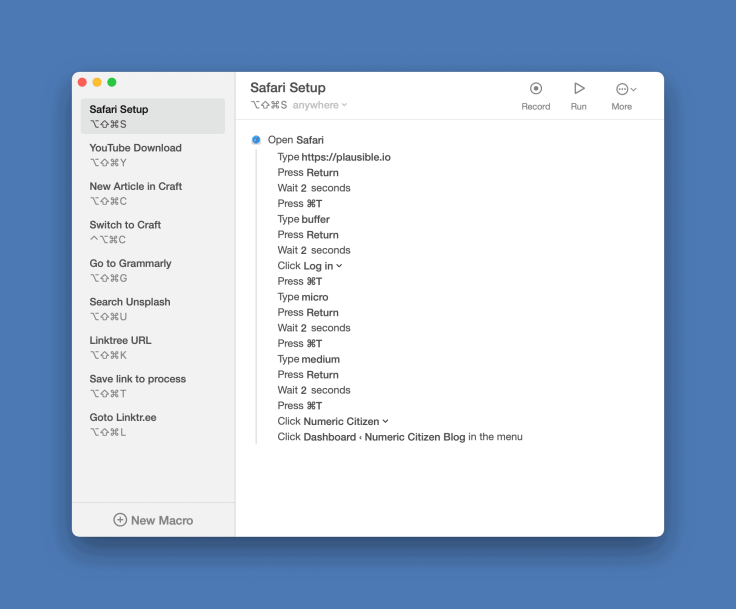Select the Safari Setup macro in sidebar
The height and width of the screenshot is (609, 736).
(x=153, y=116)
